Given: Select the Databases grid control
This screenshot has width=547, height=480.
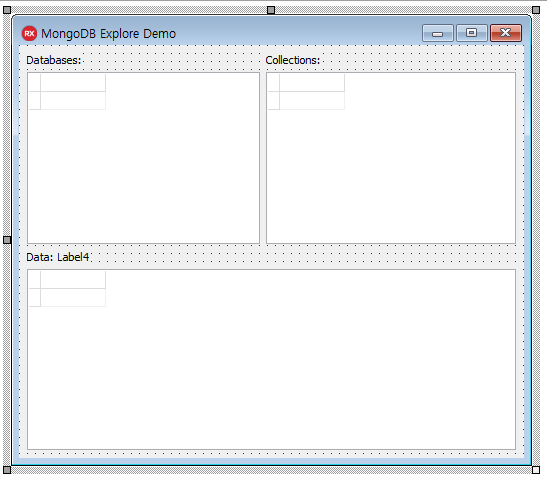Looking at the screenshot, I should pos(143,158).
